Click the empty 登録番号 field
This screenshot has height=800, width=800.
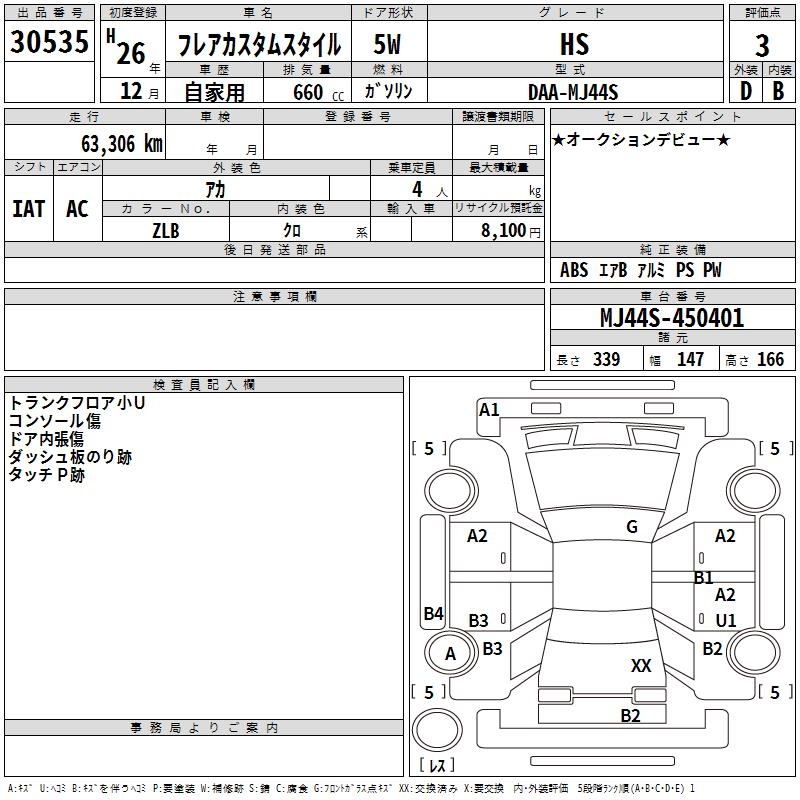[x=358, y=141]
